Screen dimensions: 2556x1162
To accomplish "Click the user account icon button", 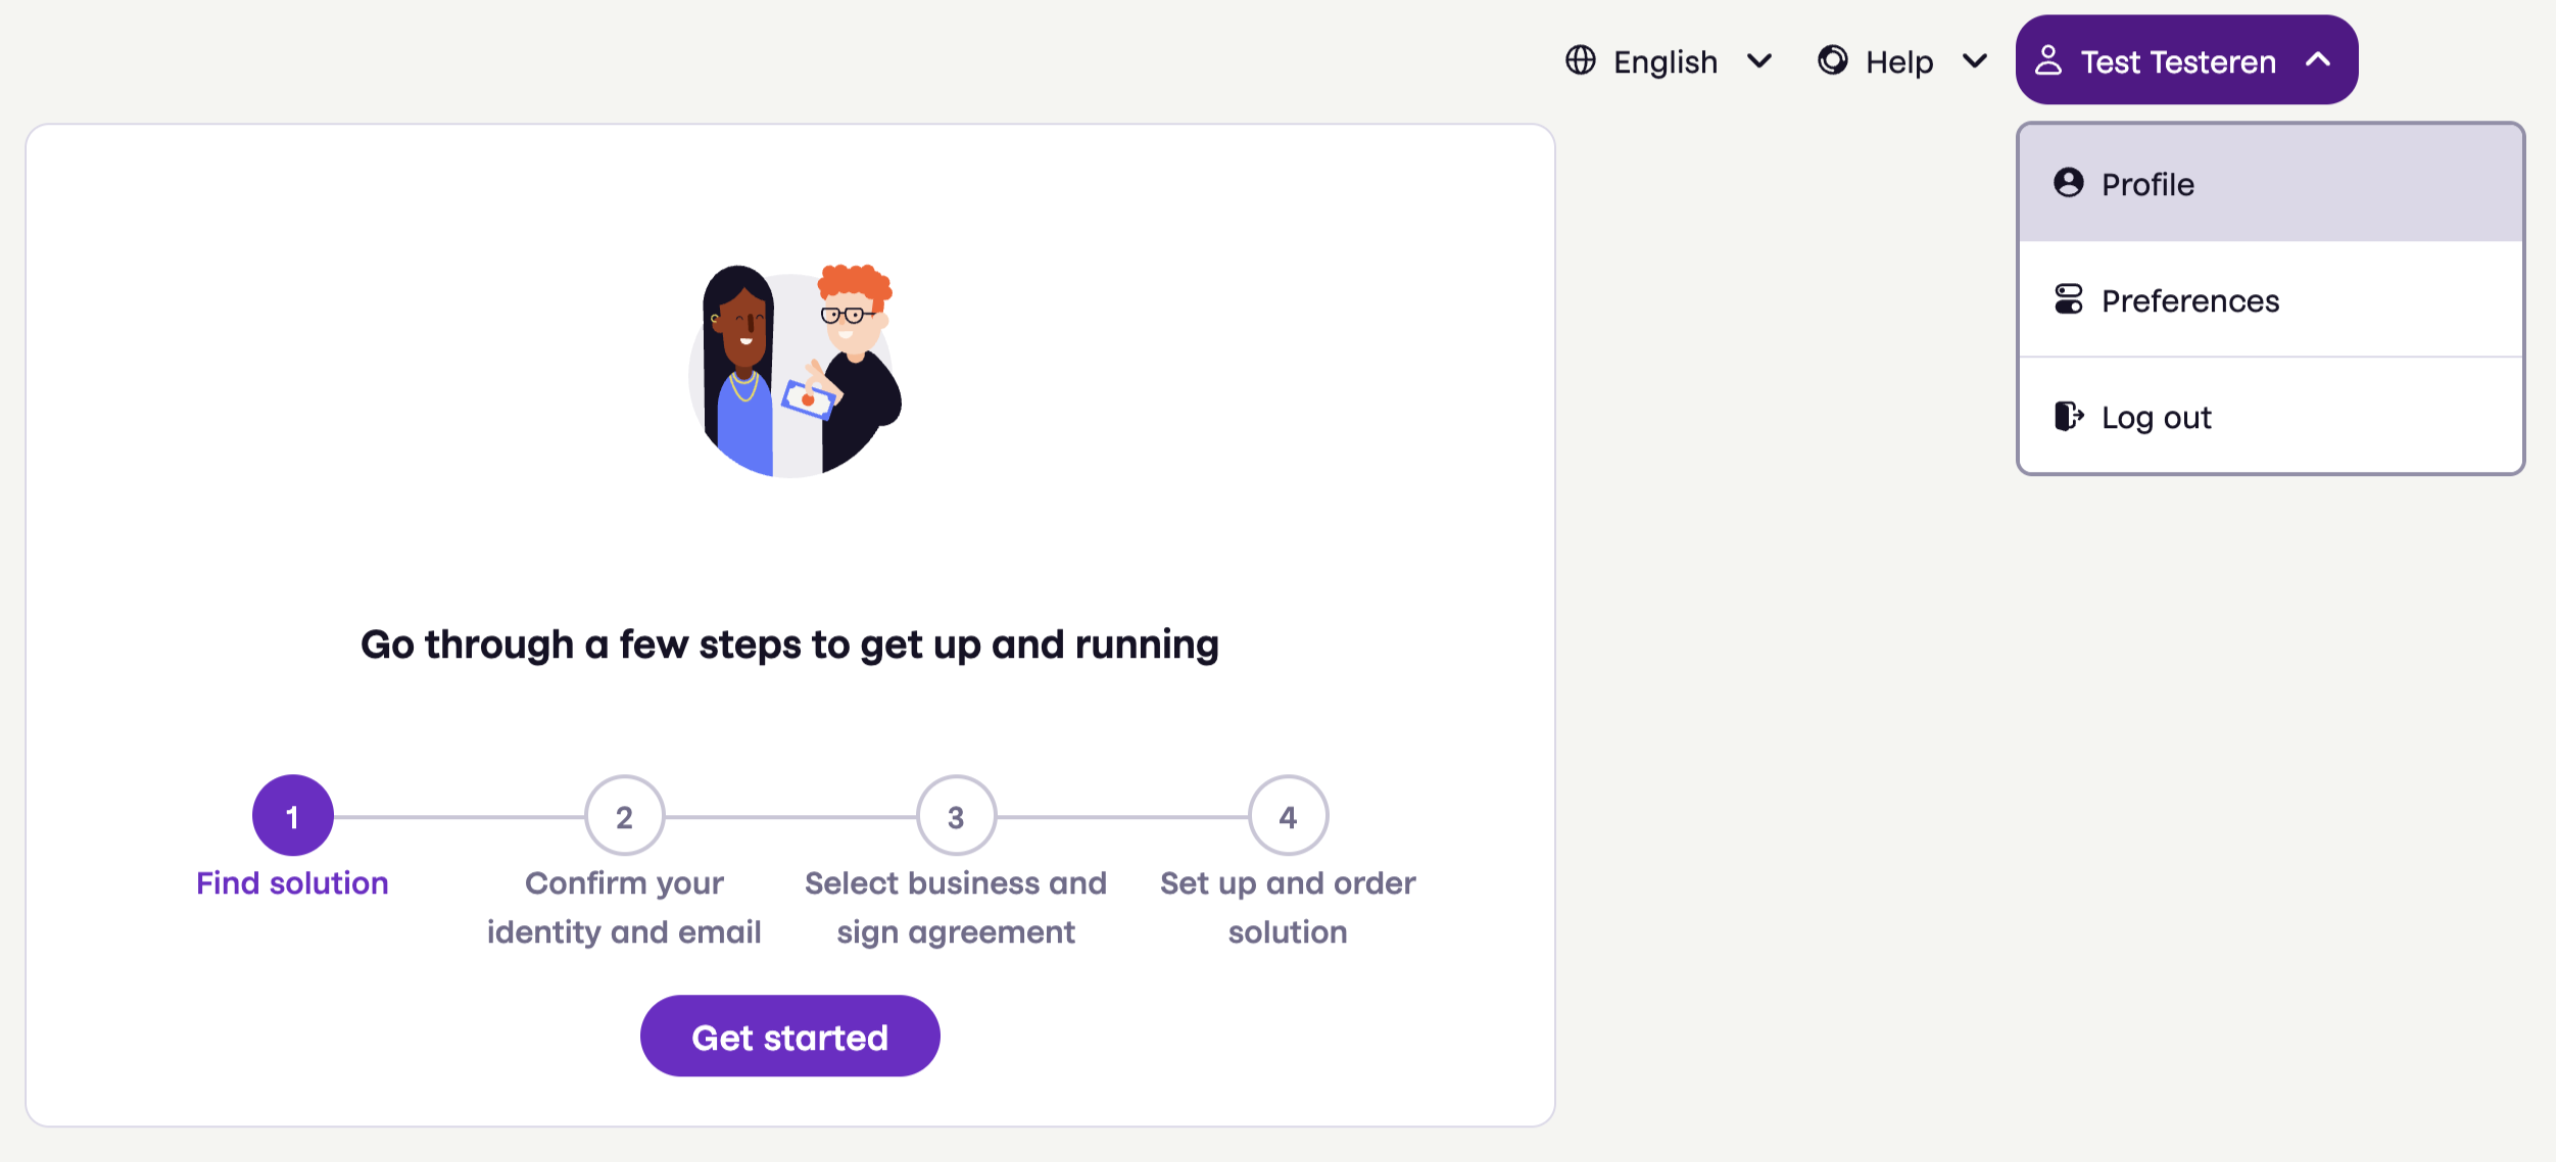I will pyautogui.click(x=2051, y=60).
